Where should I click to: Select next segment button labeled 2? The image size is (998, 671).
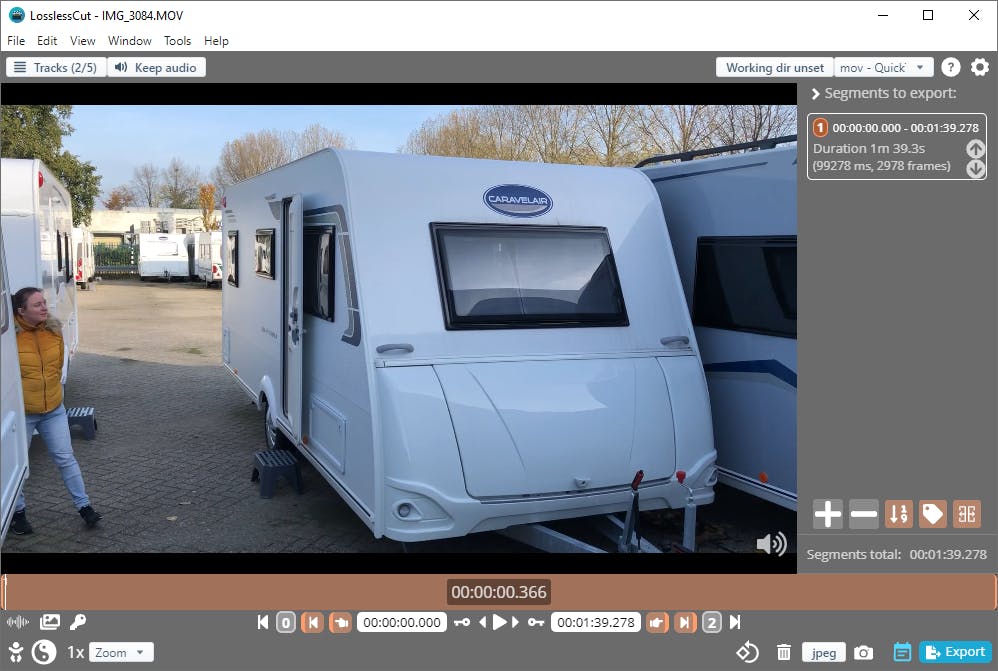click(712, 622)
